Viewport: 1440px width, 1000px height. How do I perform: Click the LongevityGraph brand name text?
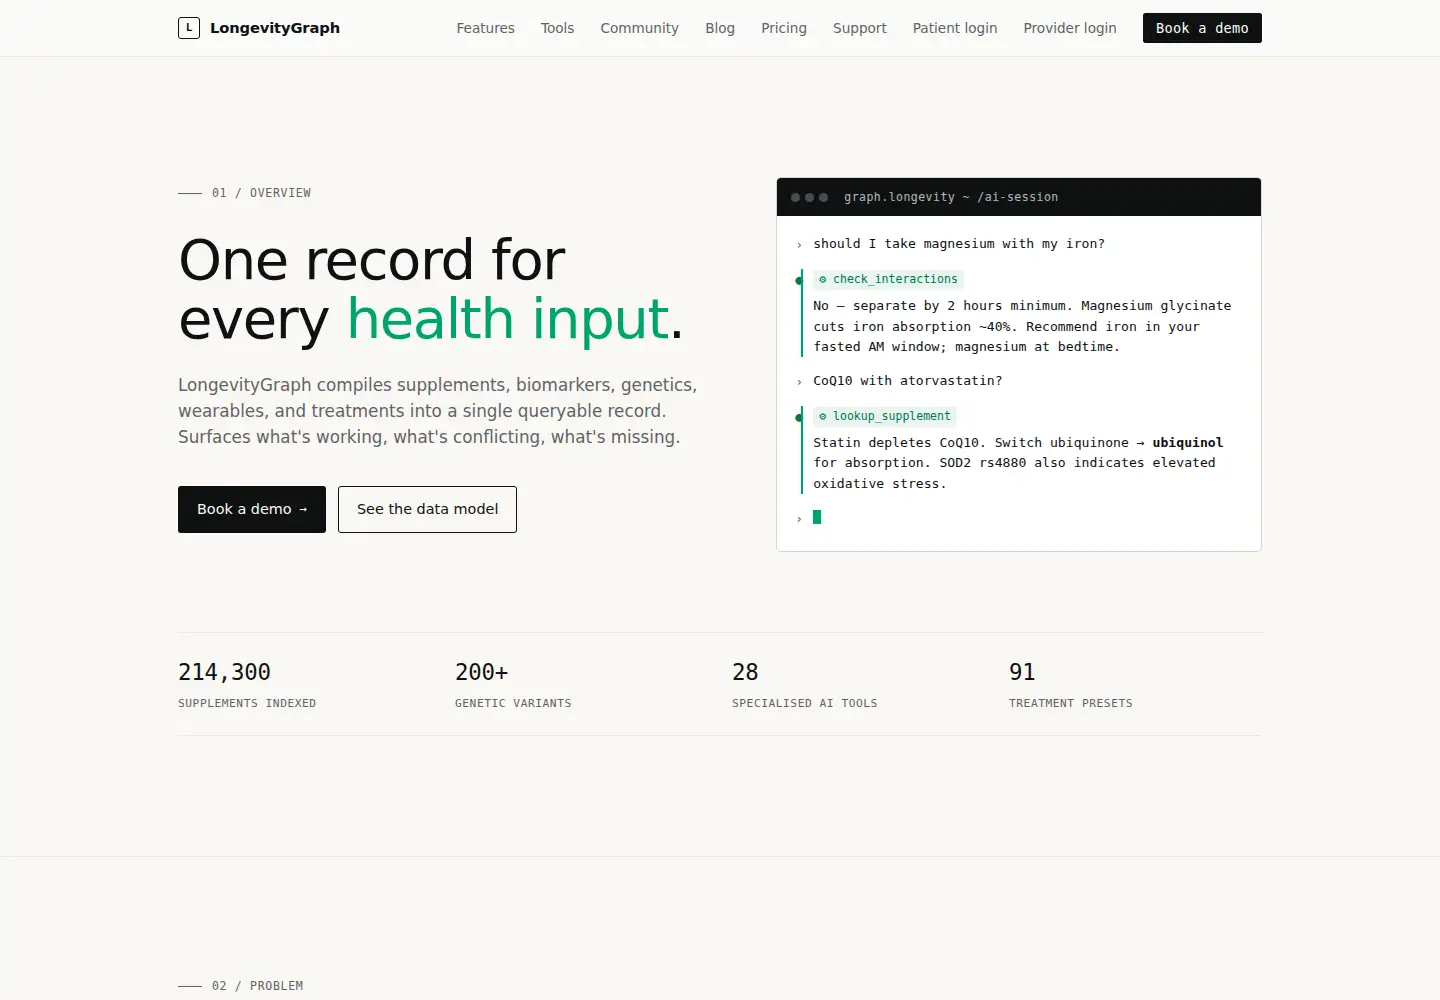[275, 28]
